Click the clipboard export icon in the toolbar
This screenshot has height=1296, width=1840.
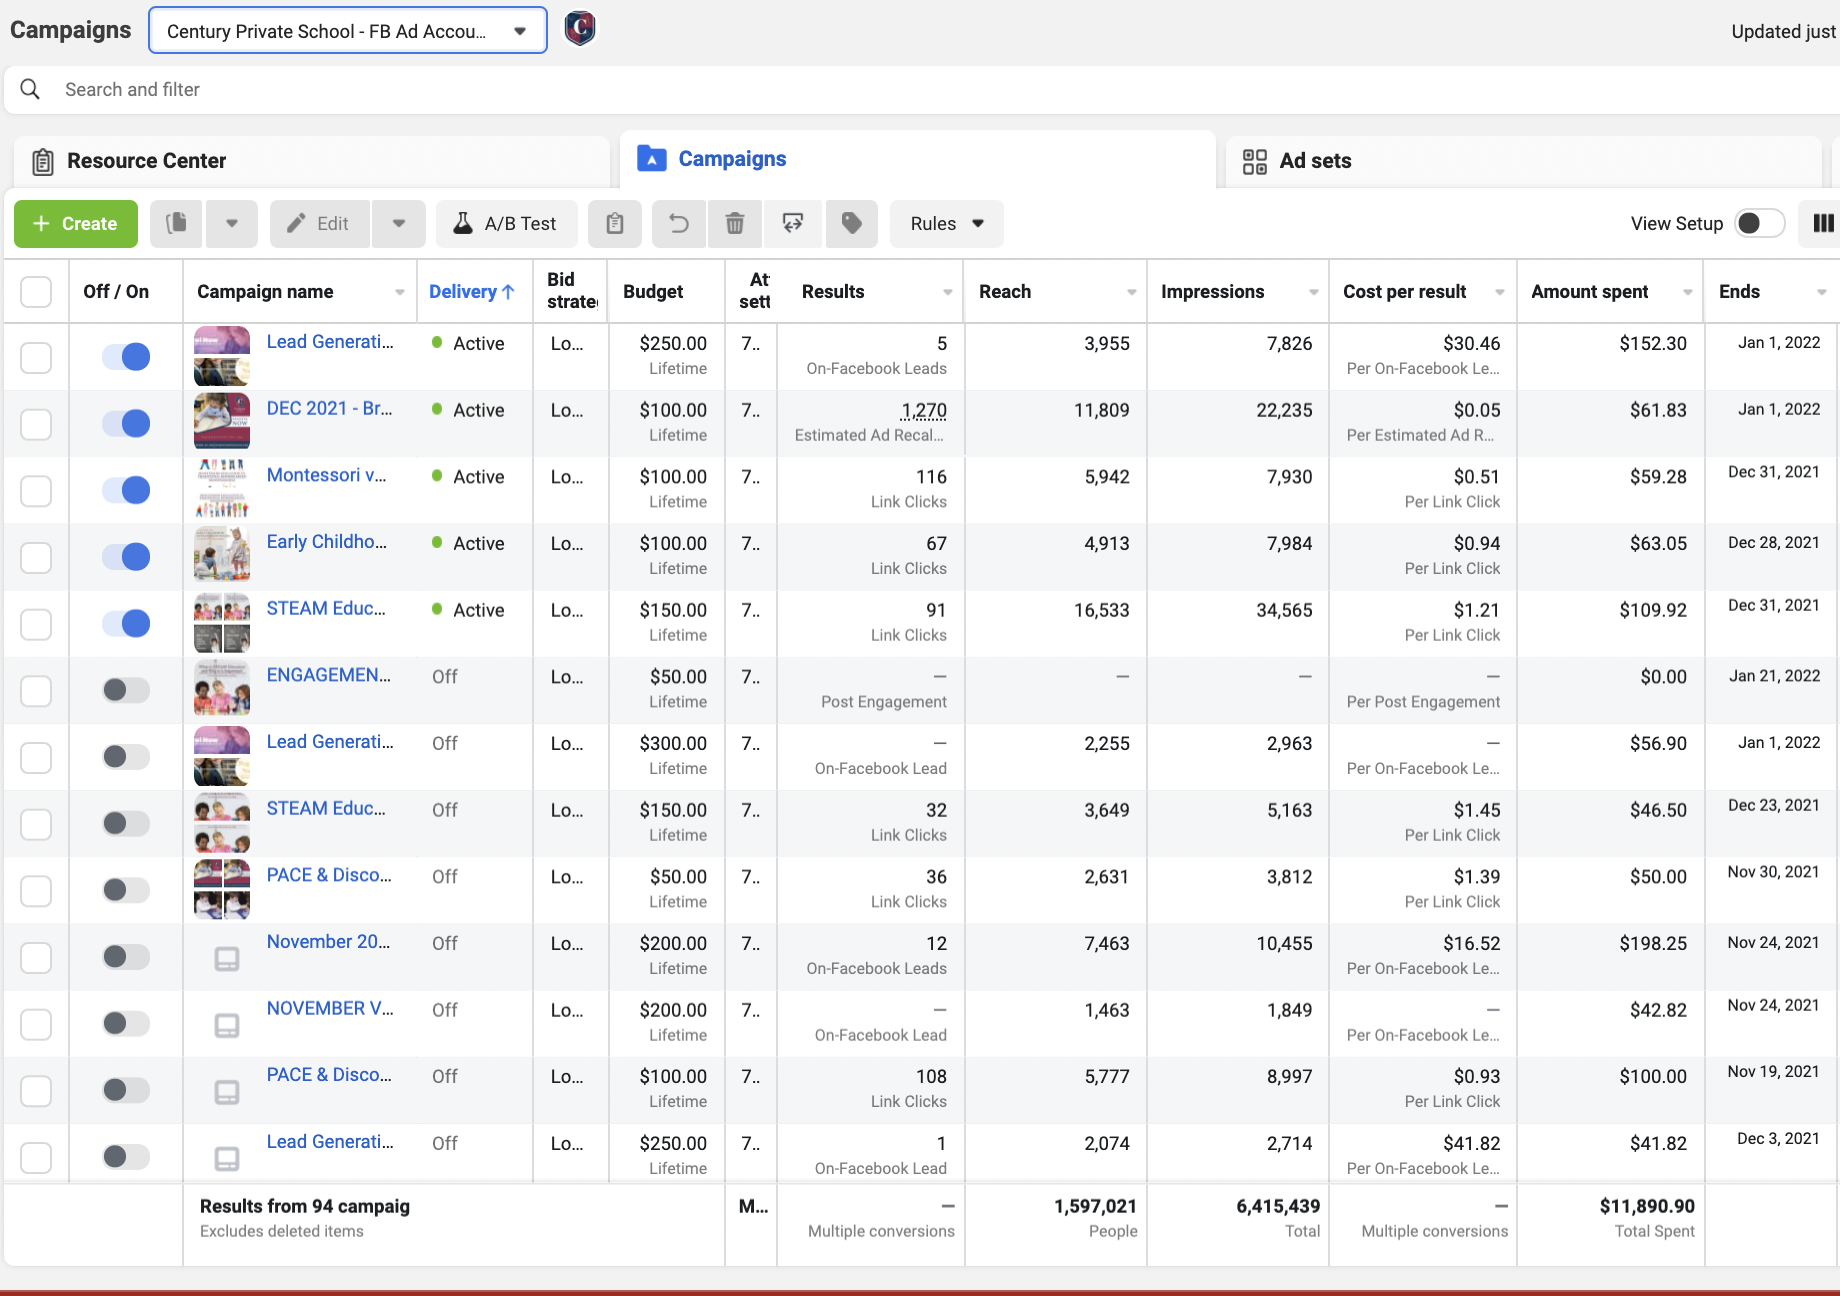coord(615,223)
